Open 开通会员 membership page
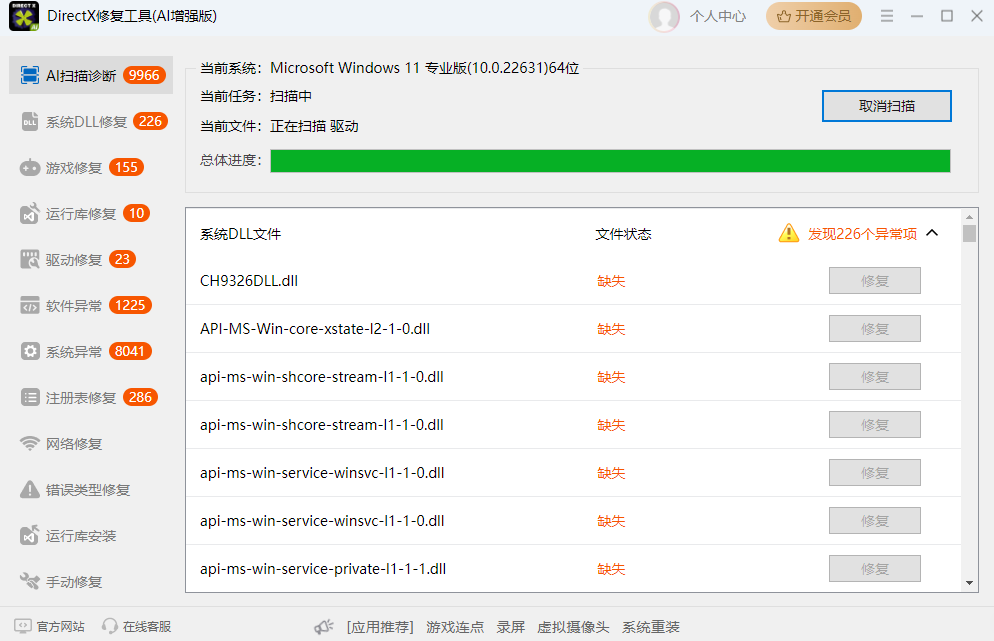 click(813, 16)
